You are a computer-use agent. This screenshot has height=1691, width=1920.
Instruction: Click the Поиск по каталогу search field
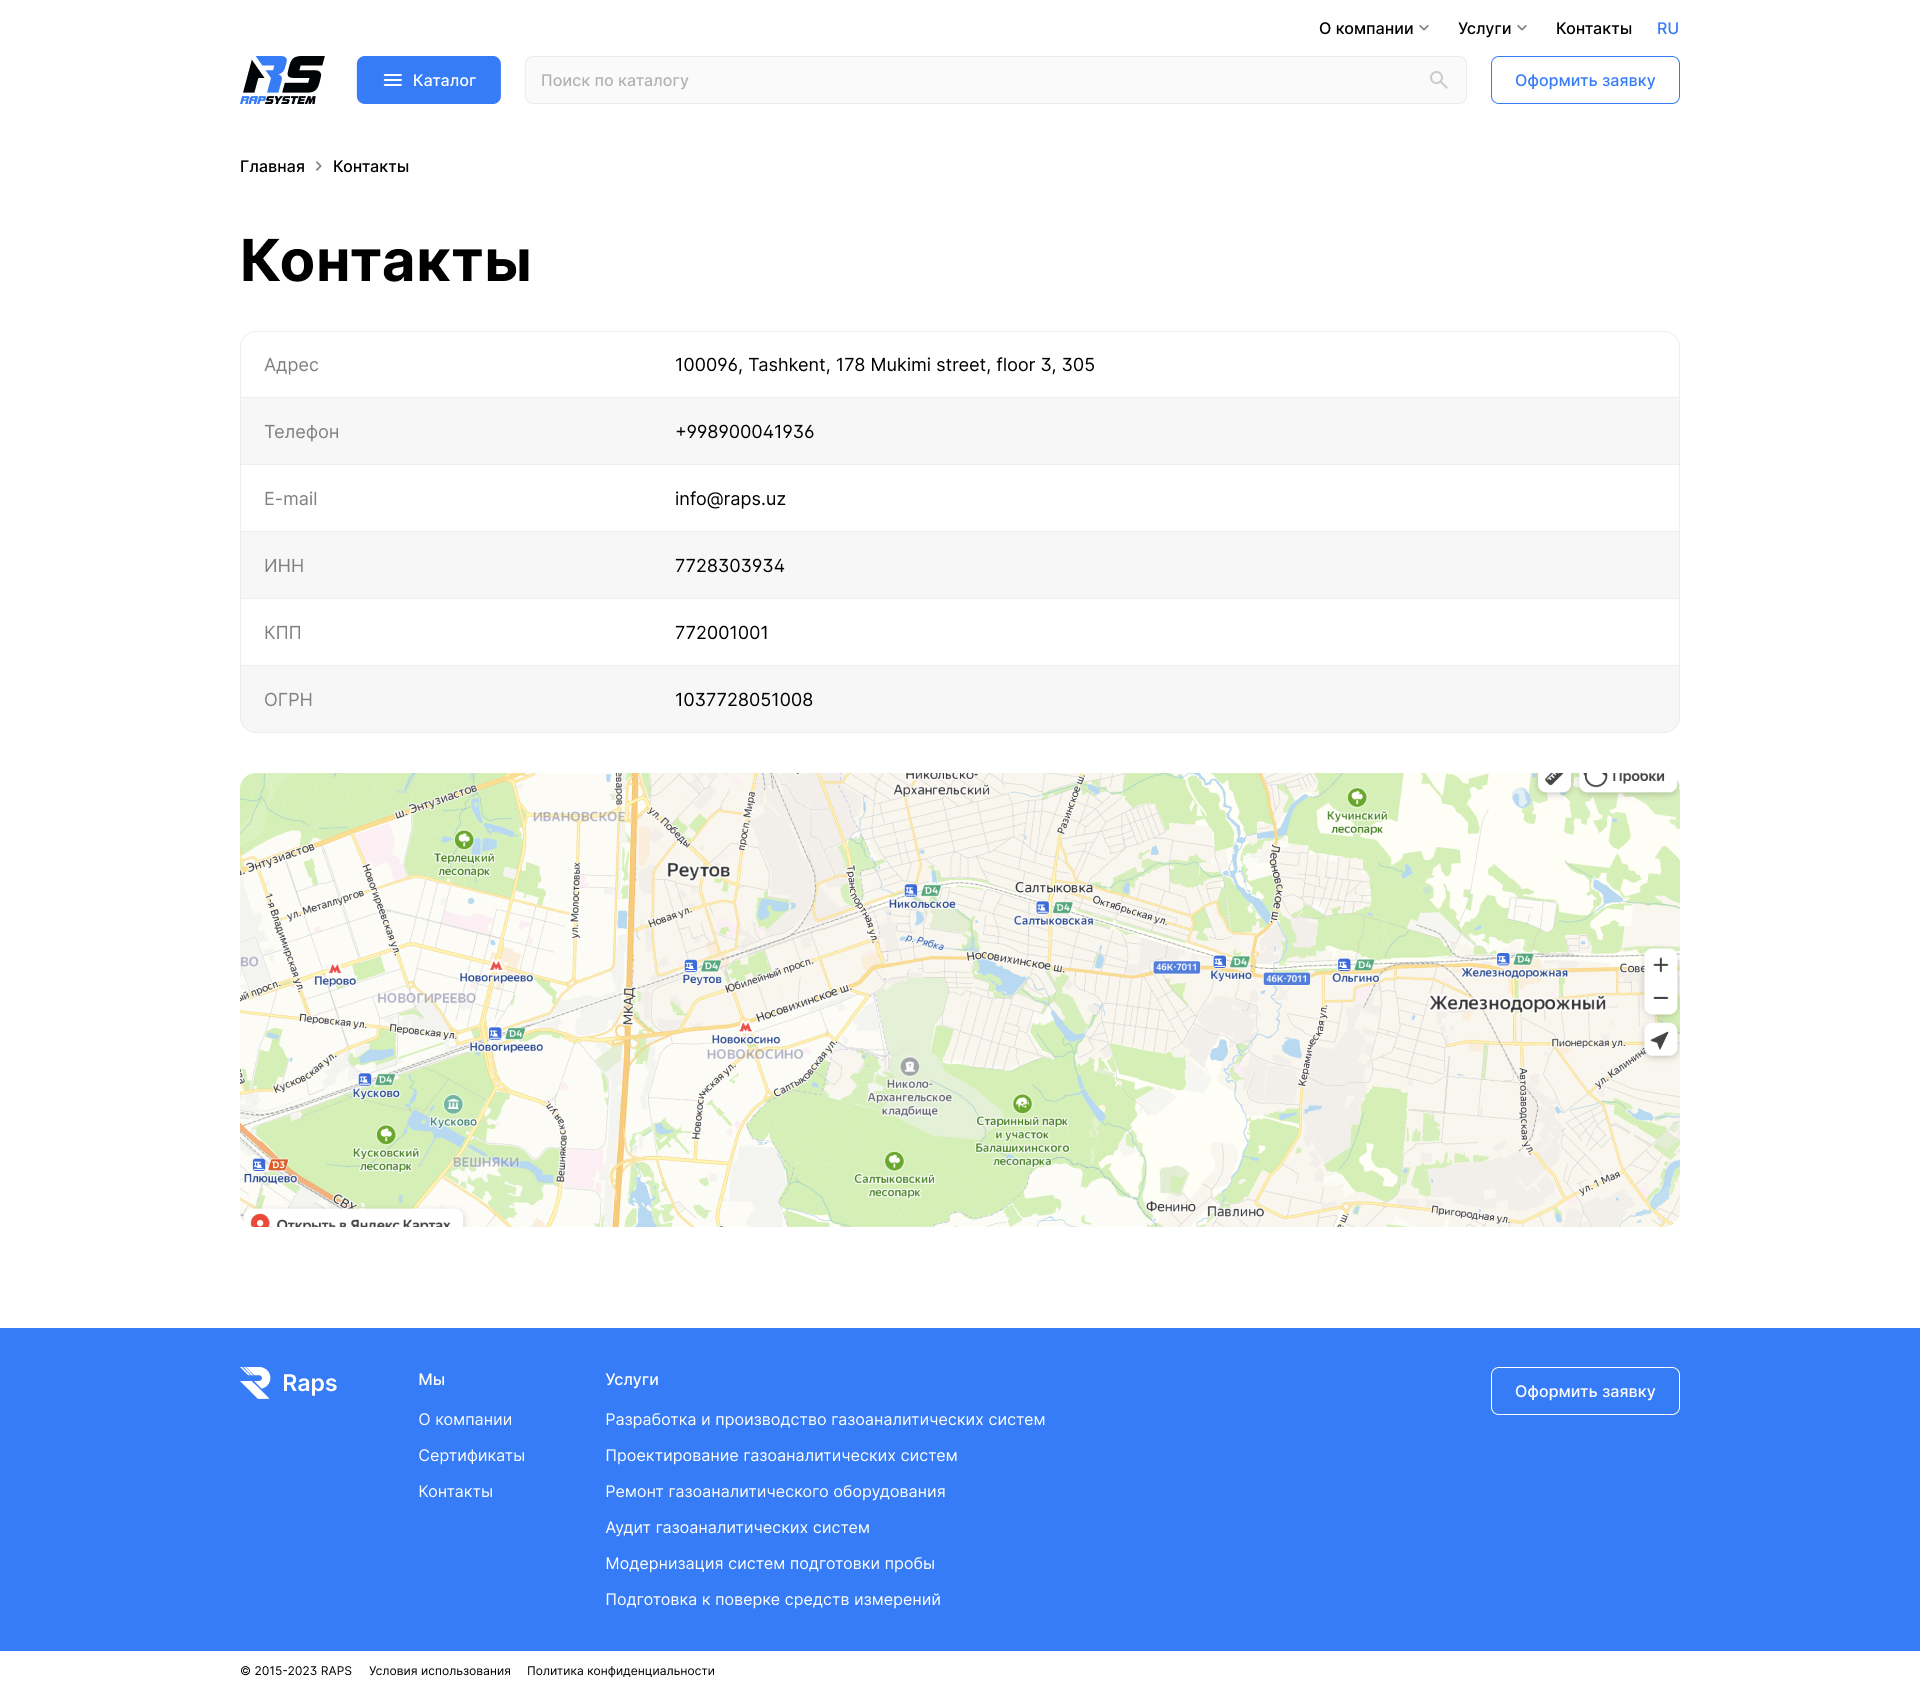[x=980, y=80]
